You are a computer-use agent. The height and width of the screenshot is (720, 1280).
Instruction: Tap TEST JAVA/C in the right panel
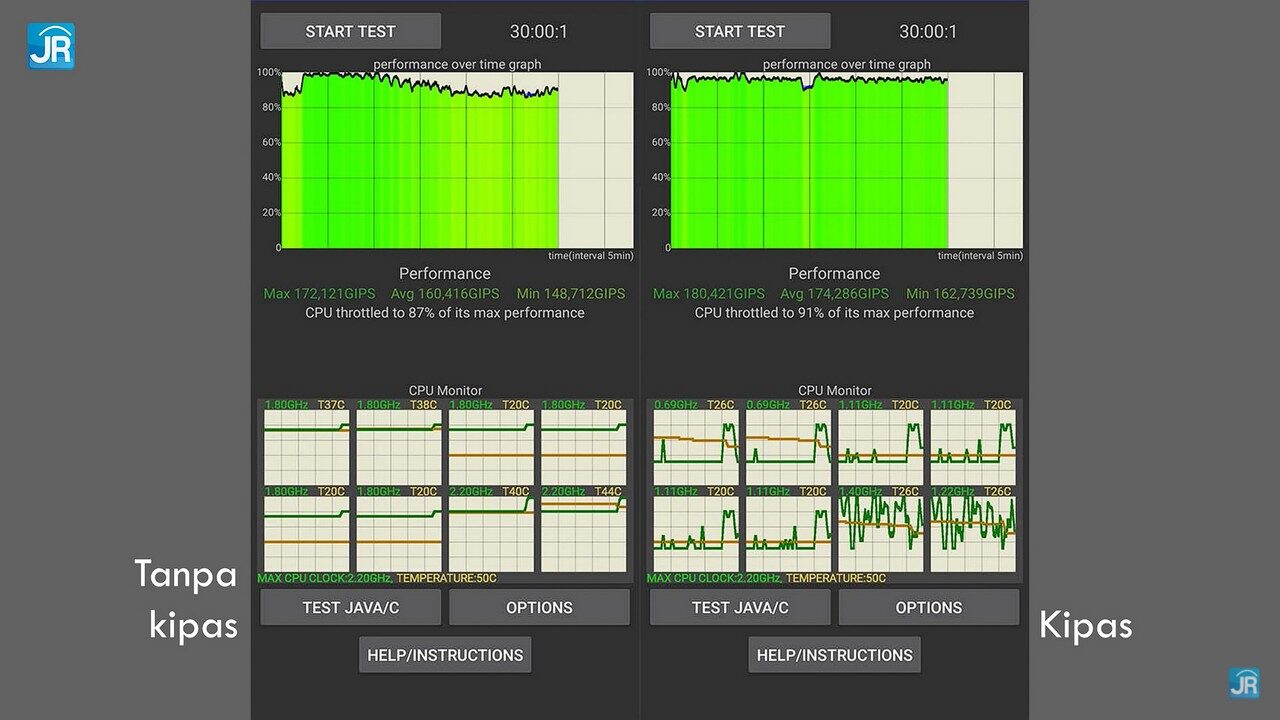tap(740, 607)
